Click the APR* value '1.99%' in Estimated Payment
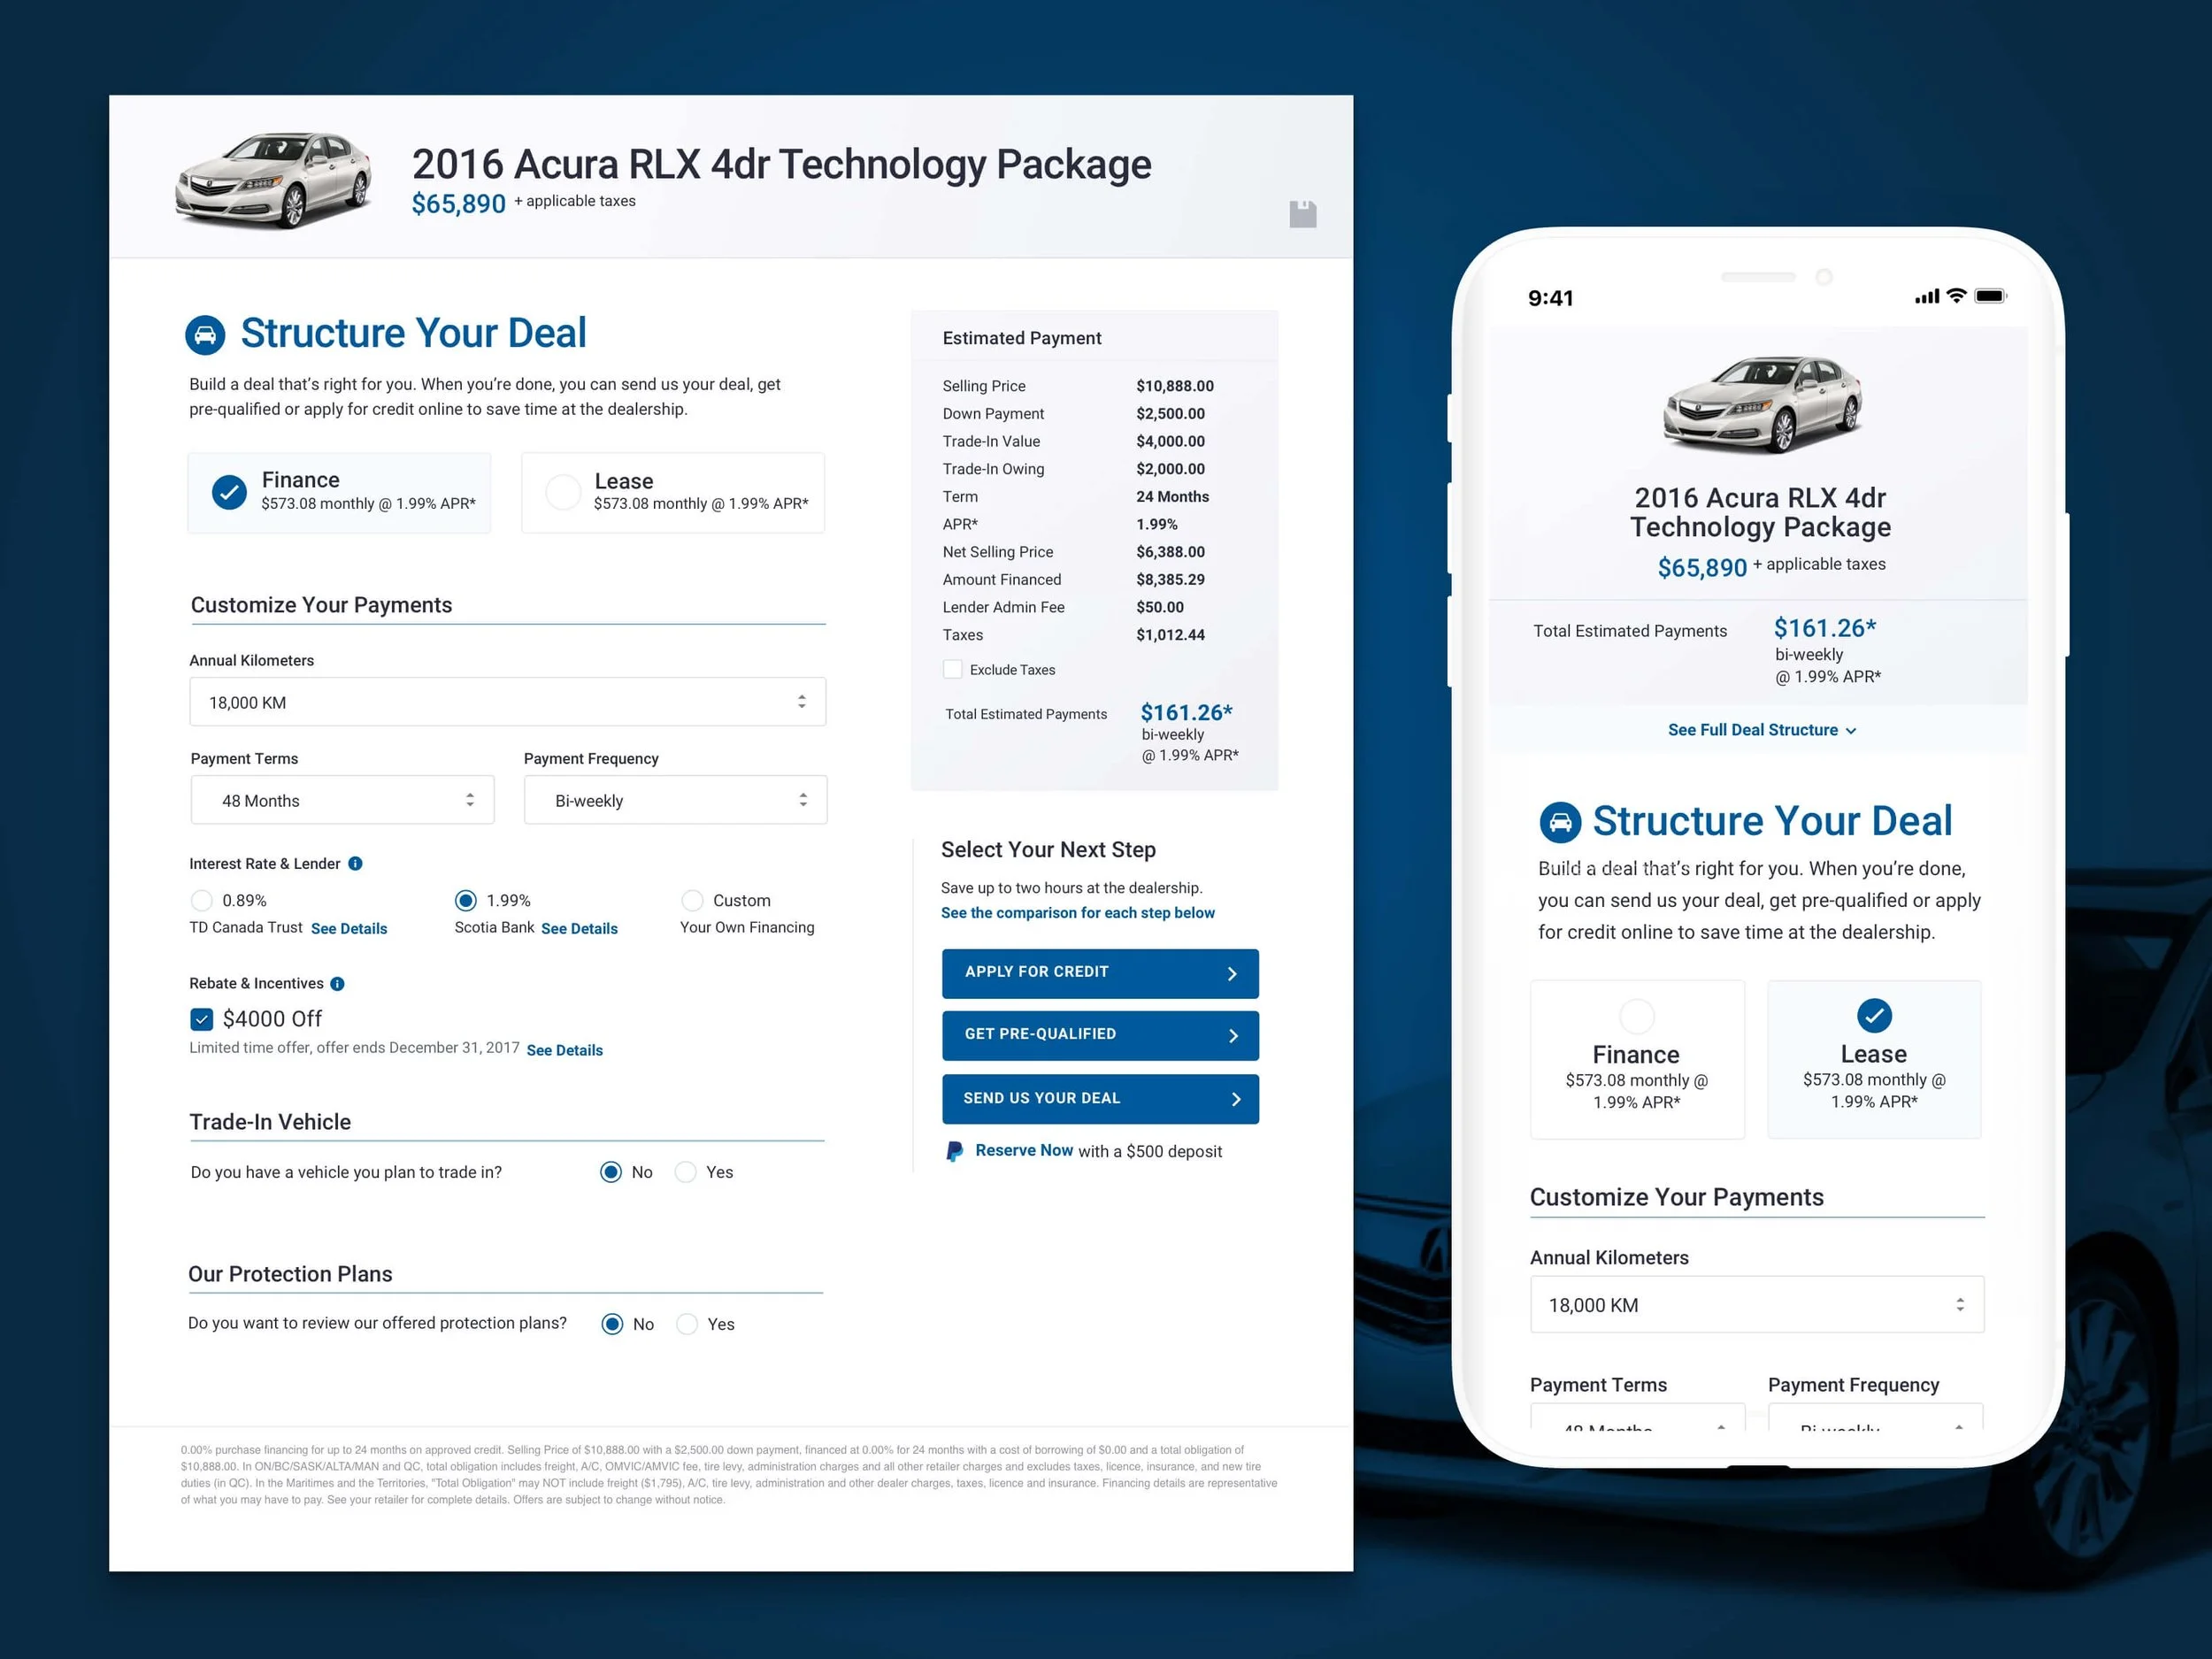This screenshot has height=1659, width=2212. (1157, 524)
